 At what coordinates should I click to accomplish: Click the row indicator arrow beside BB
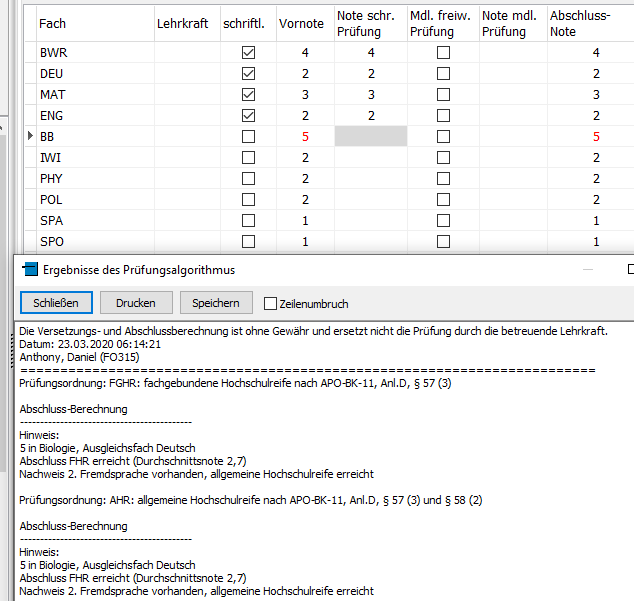(30, 136)
